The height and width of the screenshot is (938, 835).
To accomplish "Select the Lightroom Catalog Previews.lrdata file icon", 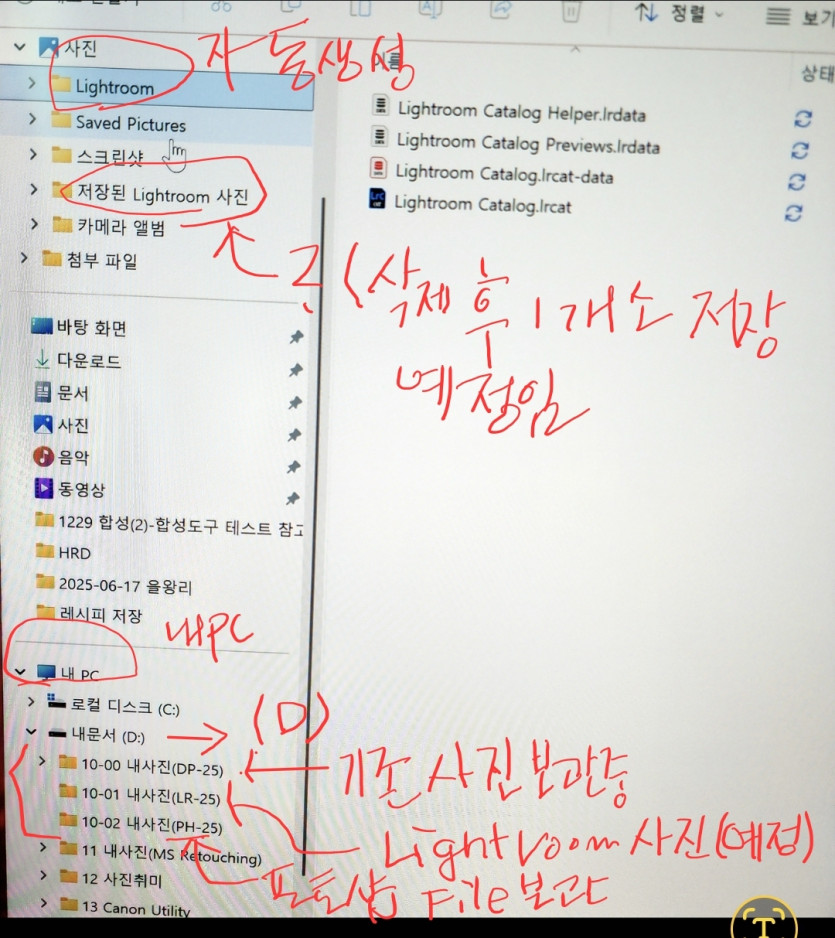I will pos(379,136).
